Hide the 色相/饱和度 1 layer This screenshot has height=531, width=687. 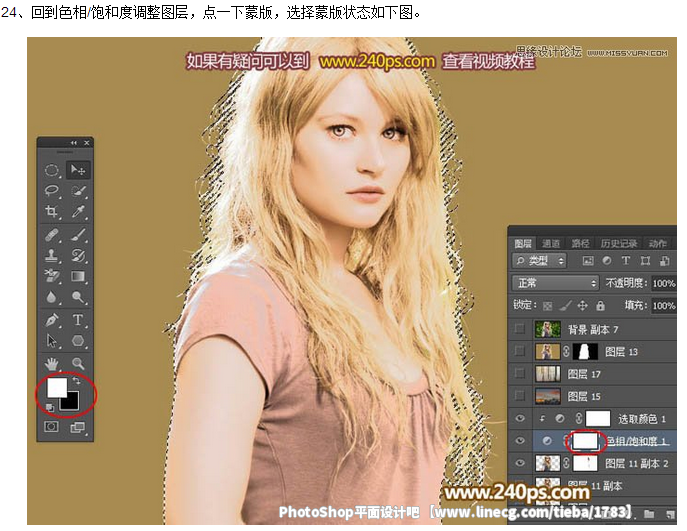coord(520,440)
